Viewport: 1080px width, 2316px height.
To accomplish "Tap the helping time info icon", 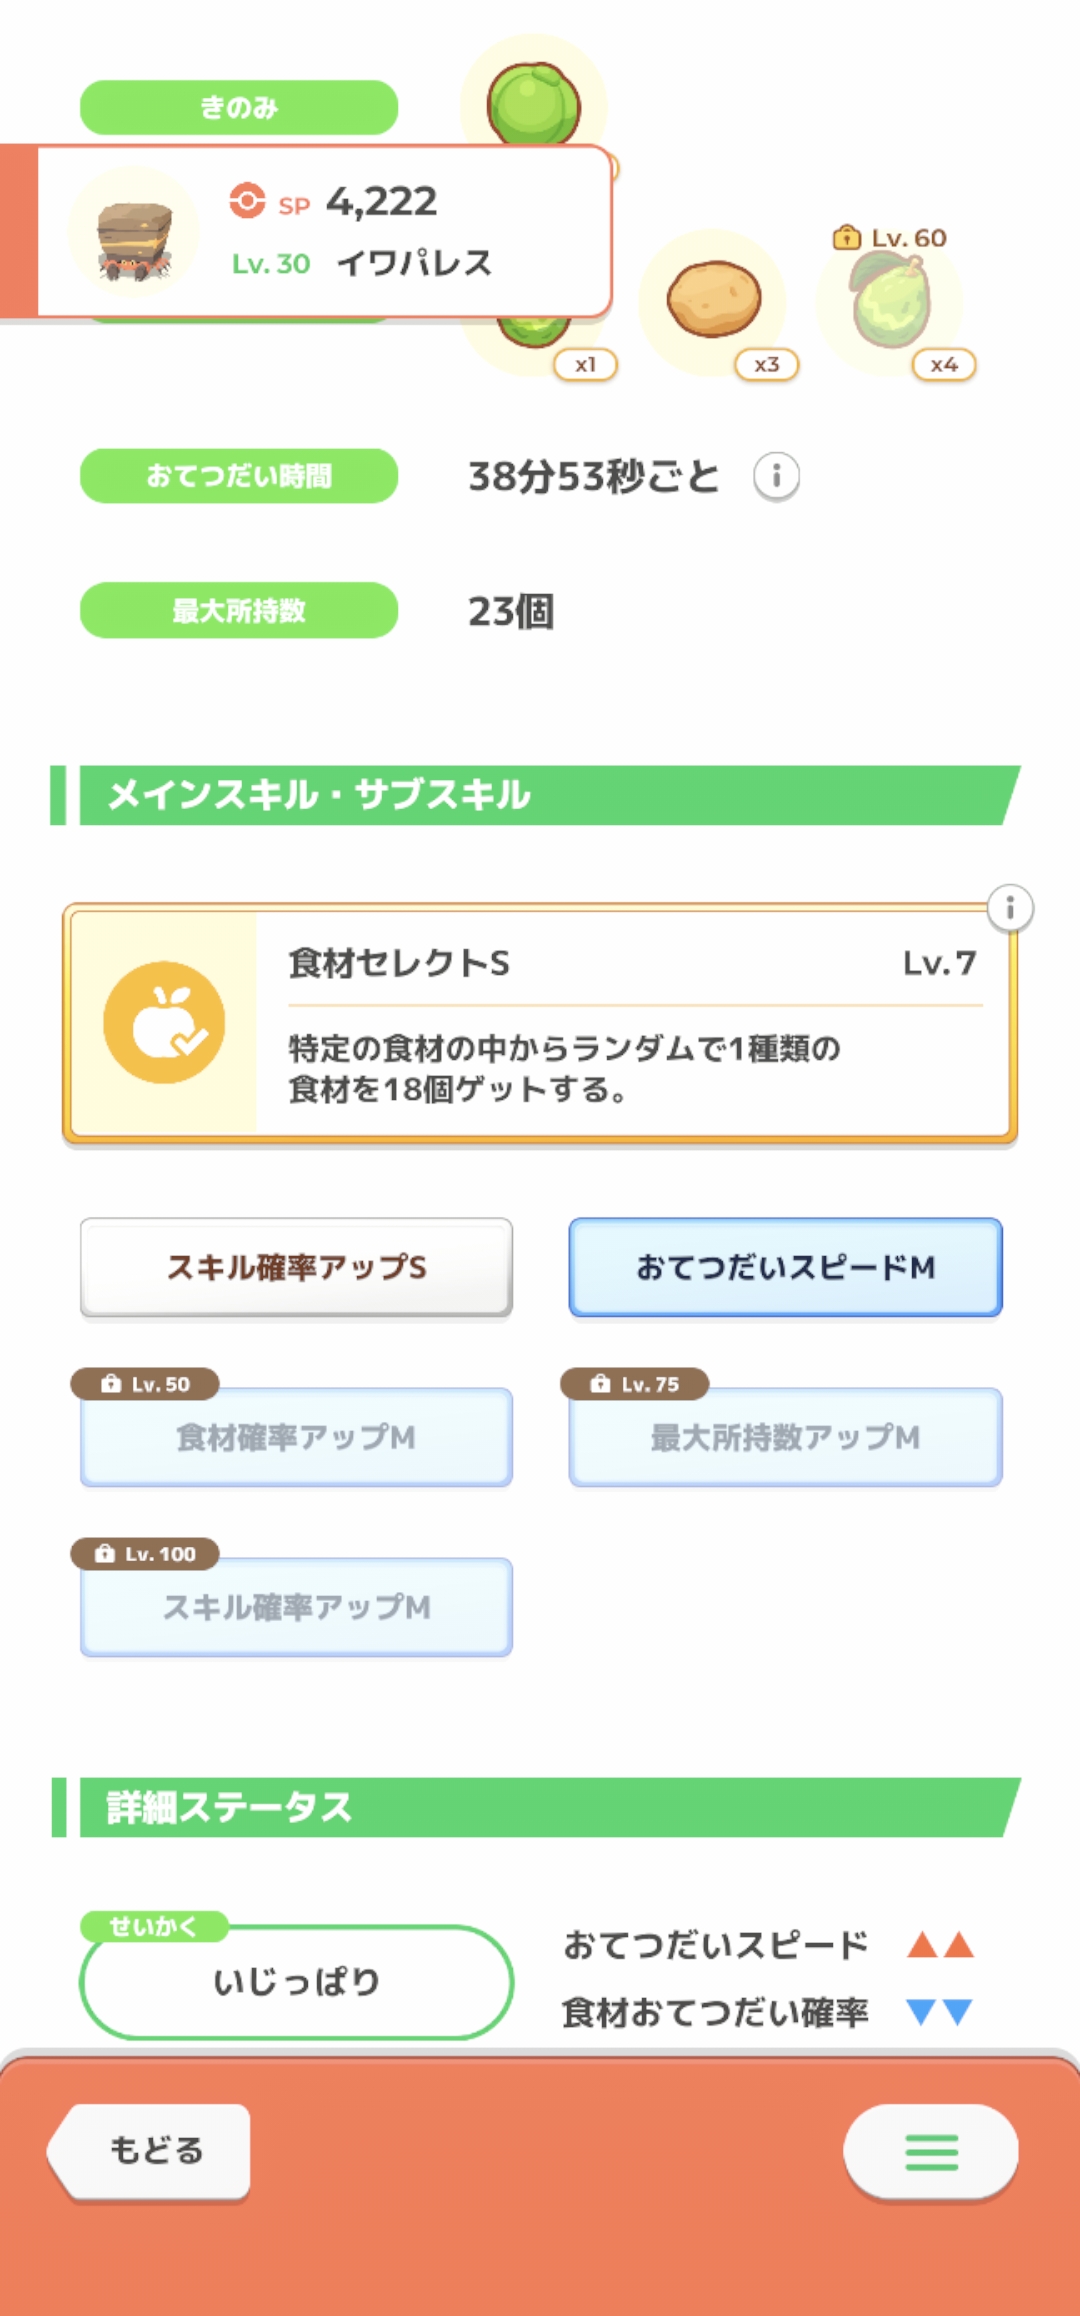I will [776, 476].
